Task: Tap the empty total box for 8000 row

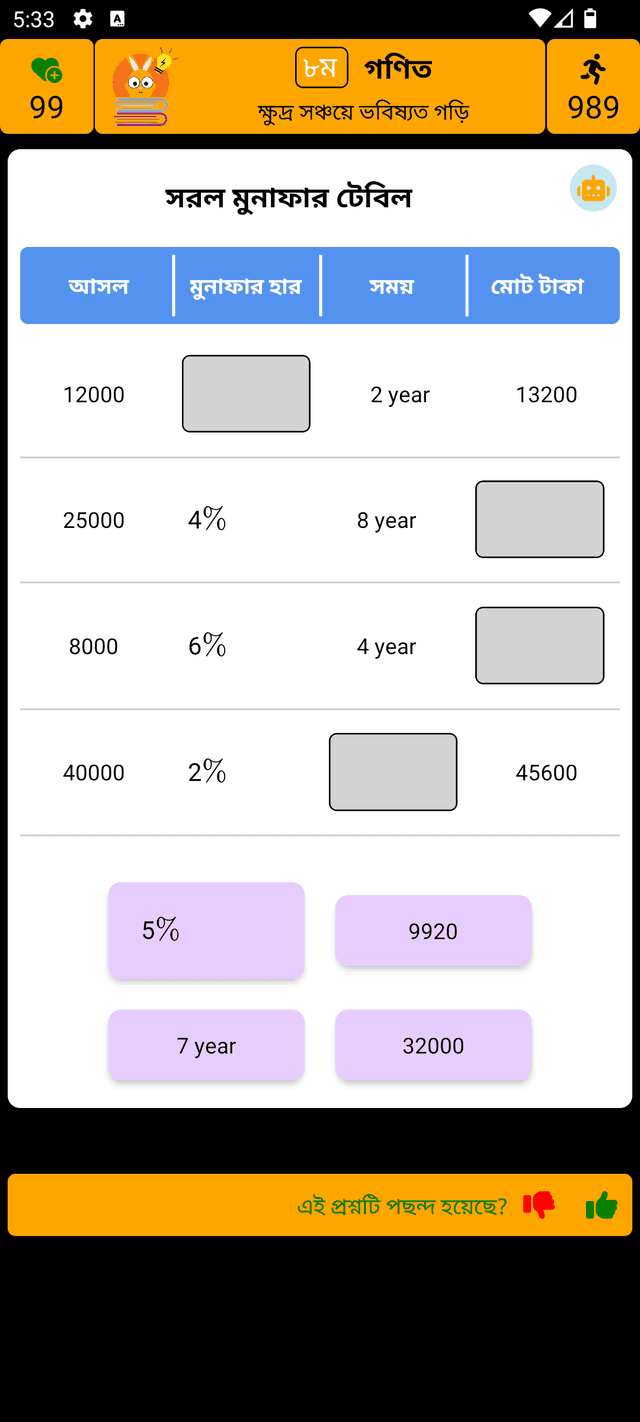Action: (540, 646)
